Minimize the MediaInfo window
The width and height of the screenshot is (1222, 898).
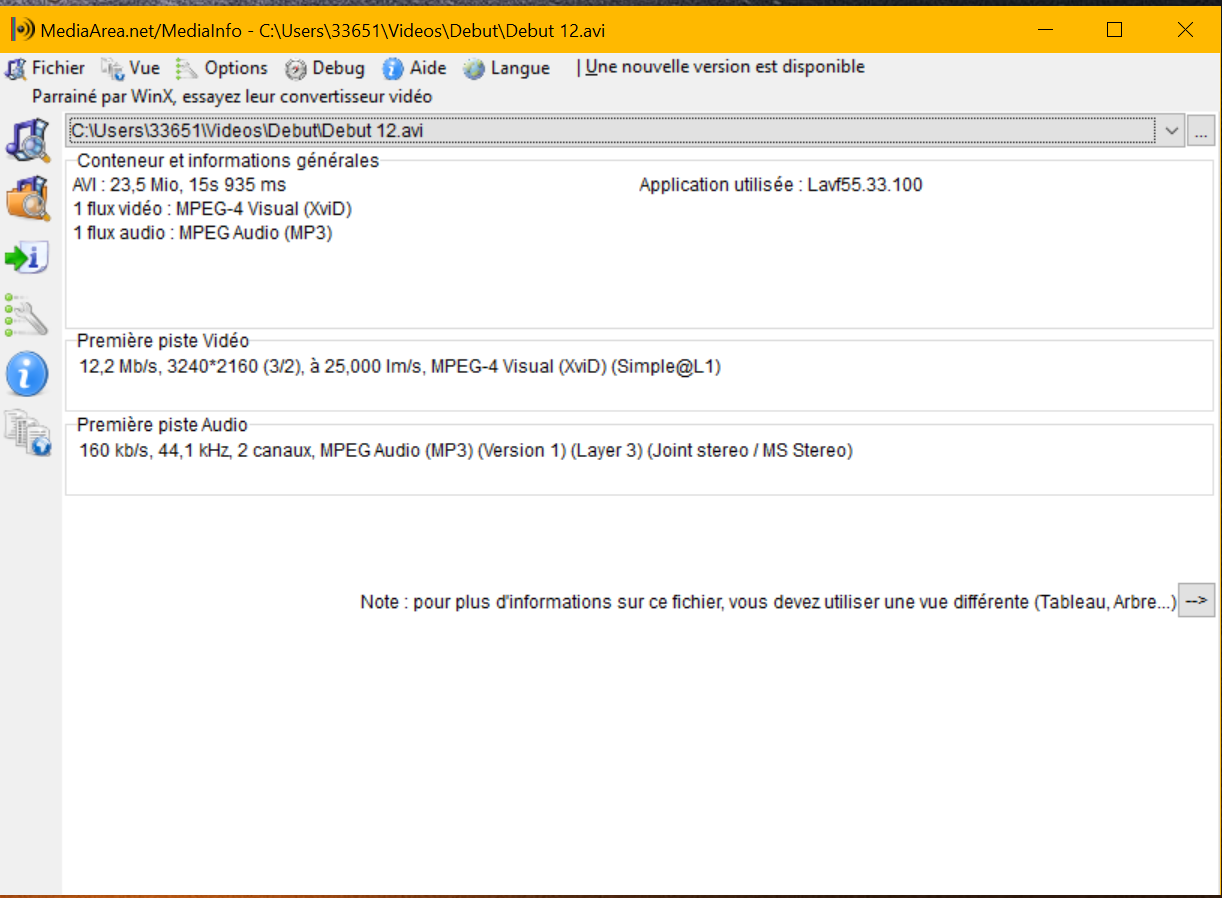tap(1046, 30)
